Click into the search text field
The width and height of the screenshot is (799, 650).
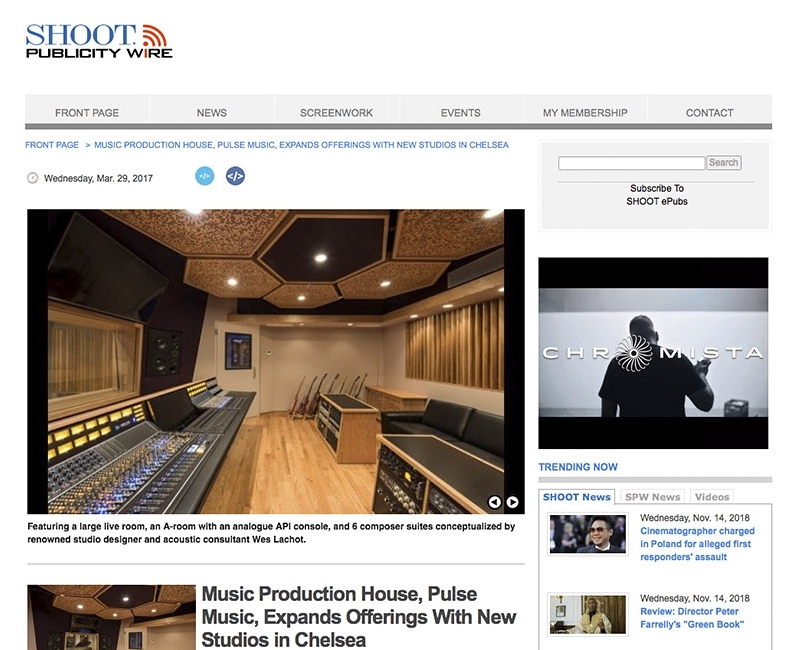pos(631,163)
